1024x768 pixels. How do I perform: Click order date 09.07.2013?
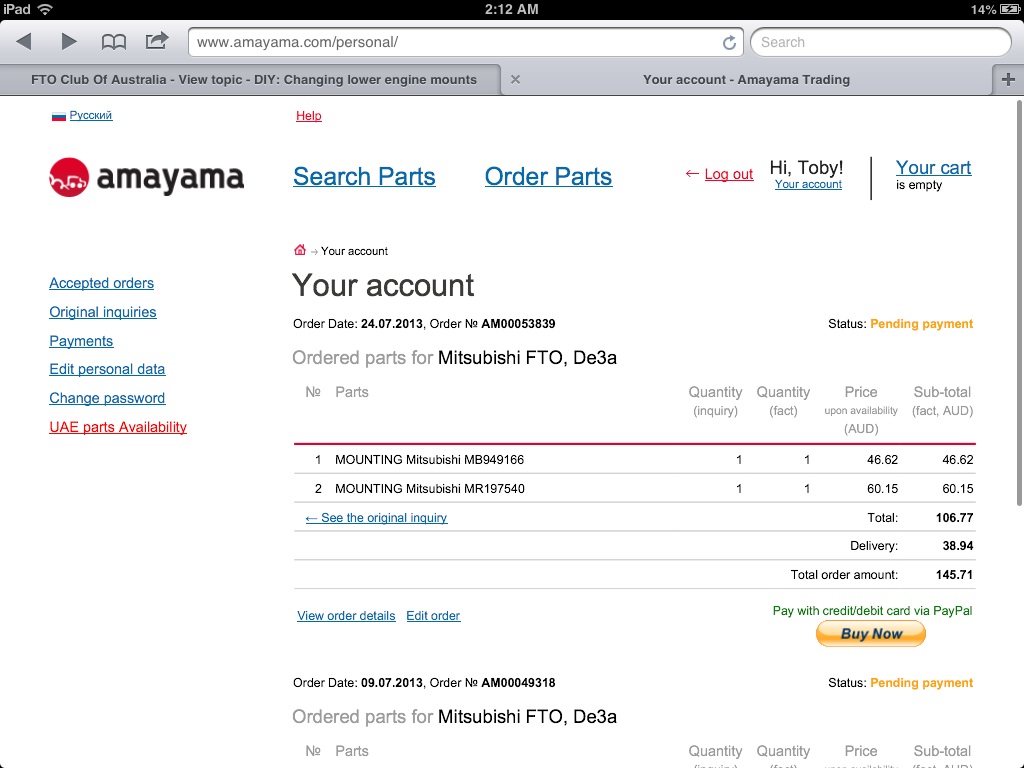(392, 683)
